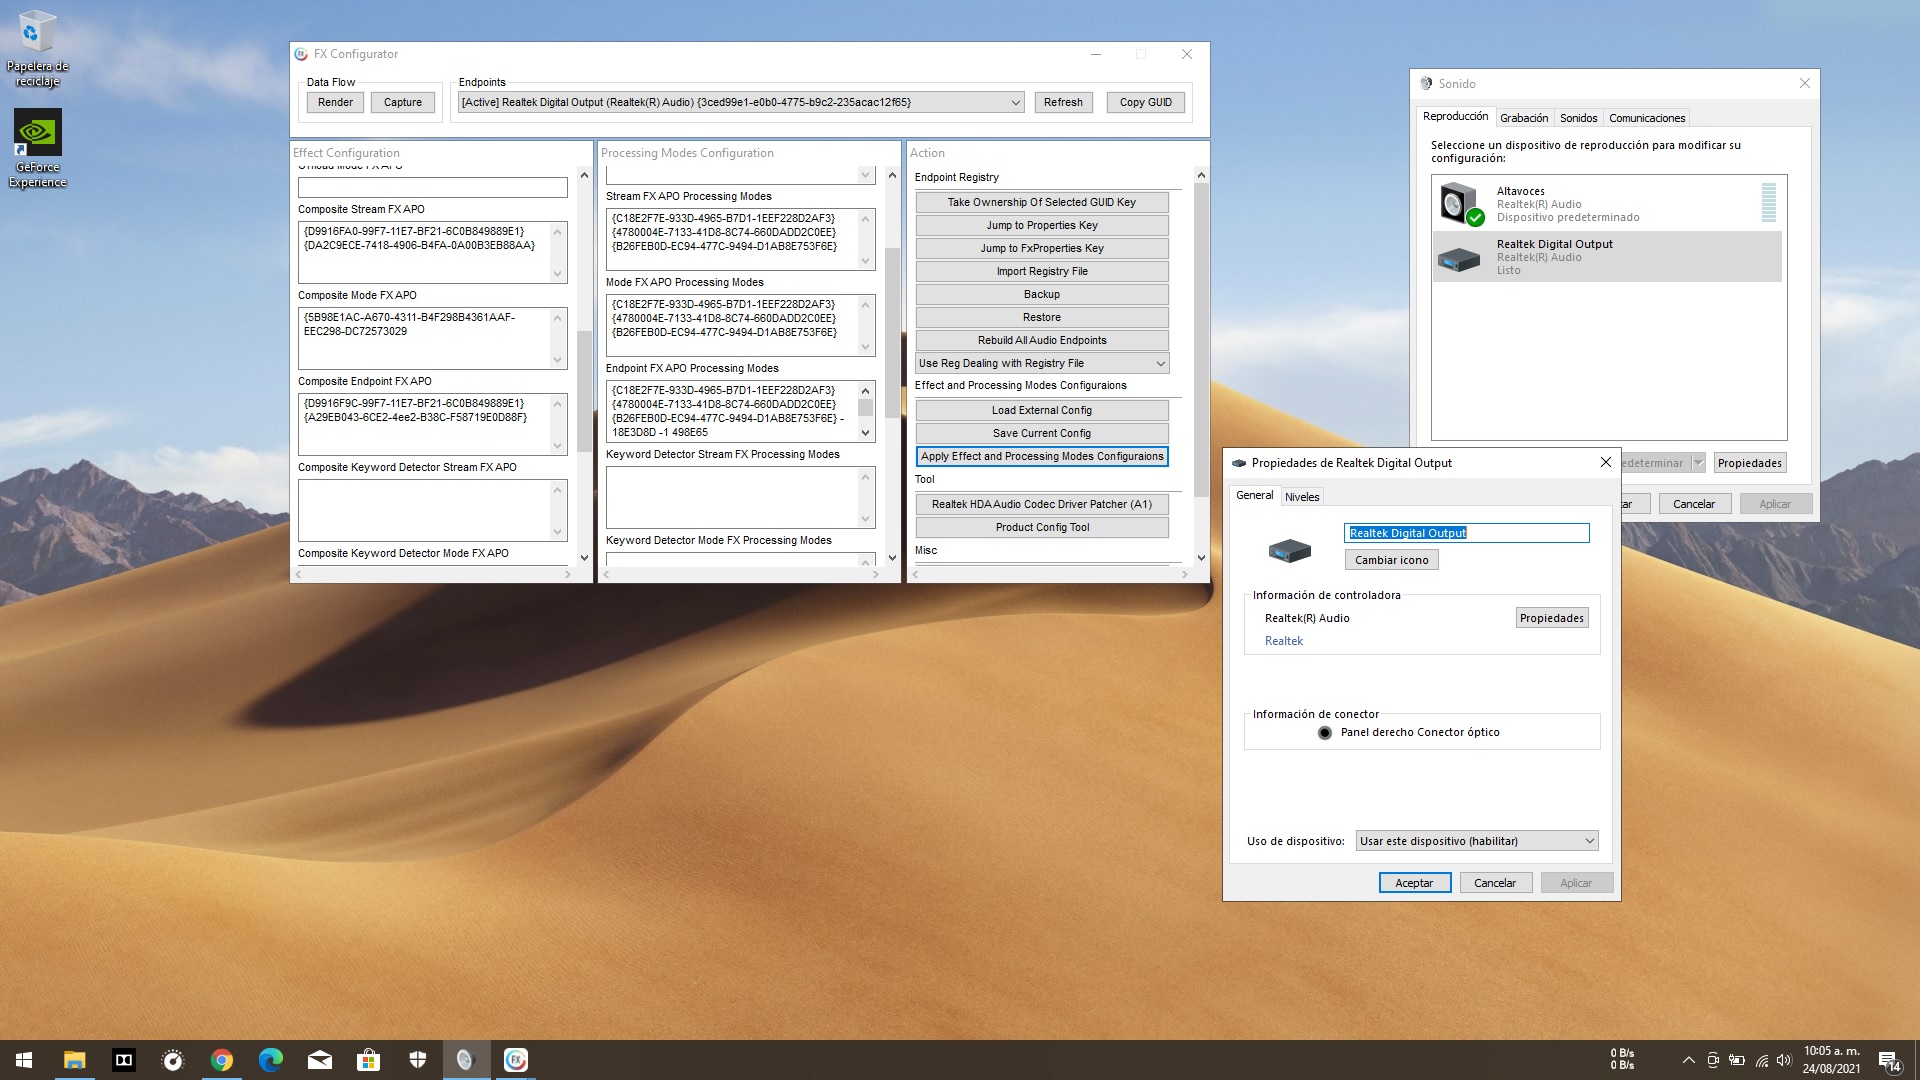This screenshot has height=1080, width=1920.
Task: Click the device icon beside Cambiar icono
Action: 1289,549
